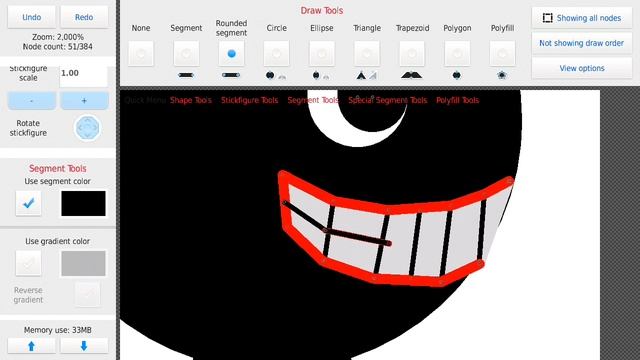Image resolution: width=640 pixels, height=360 pixels.
Task: Click the stickfigure scale input field
Action: pyautogui.click(x=83, y=76)
